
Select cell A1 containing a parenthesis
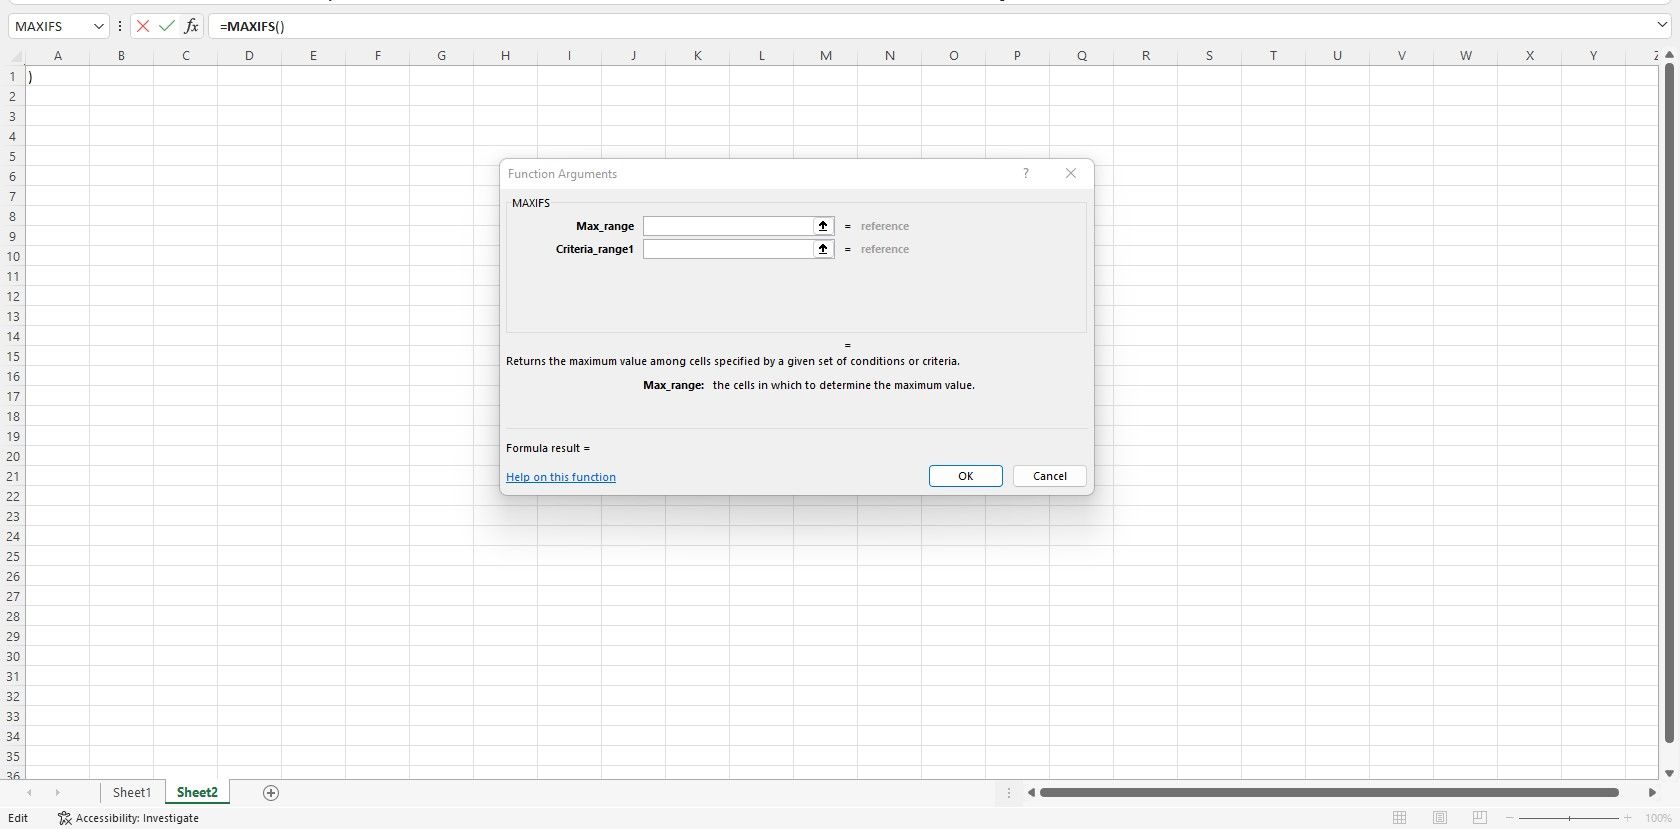coord(57,76)
